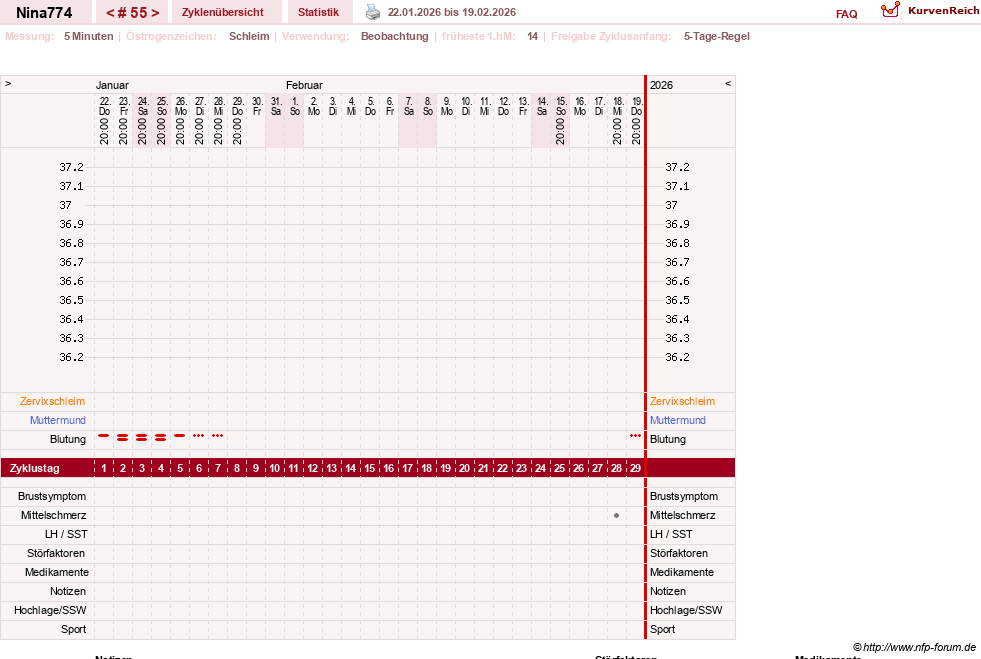Click the Mittelschmerz dot on day 28

point(616,516)
